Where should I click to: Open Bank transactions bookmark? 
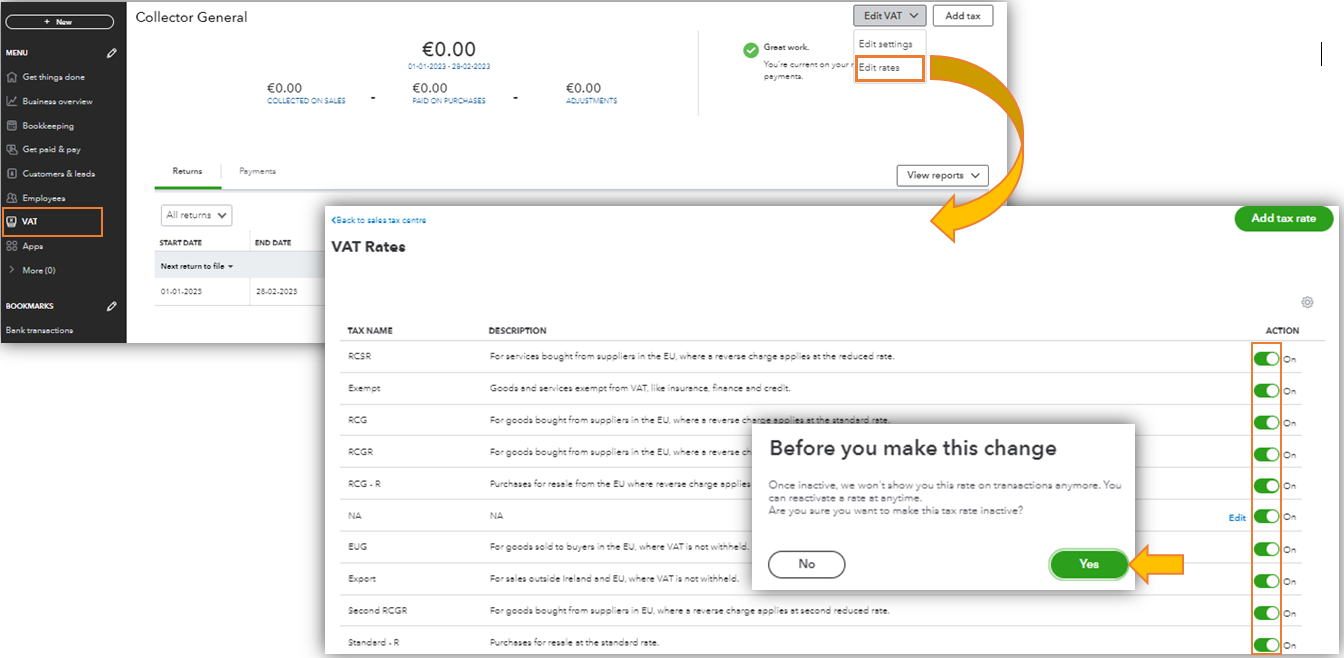click(x=39, y=330)
